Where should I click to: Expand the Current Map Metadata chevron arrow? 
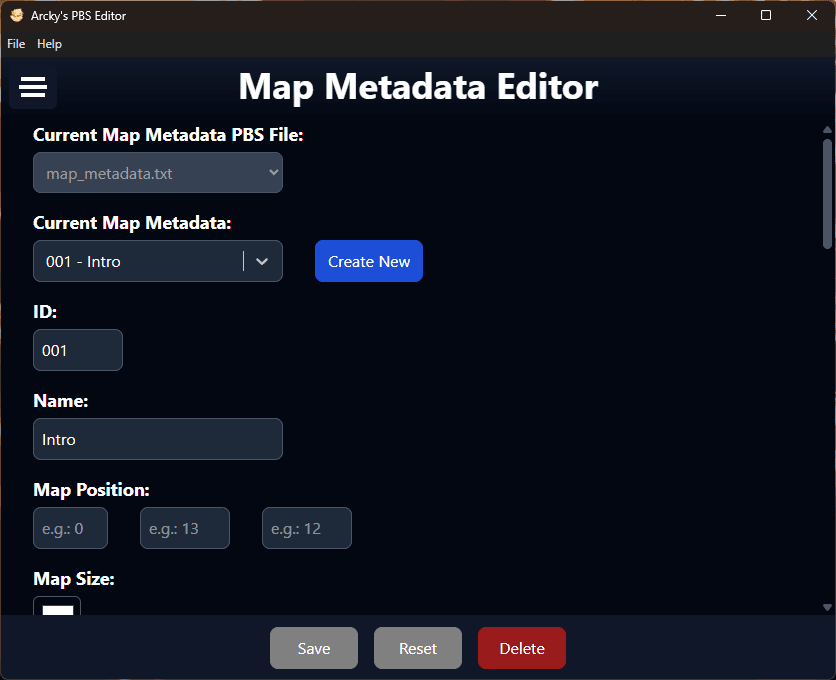point(262,261)
